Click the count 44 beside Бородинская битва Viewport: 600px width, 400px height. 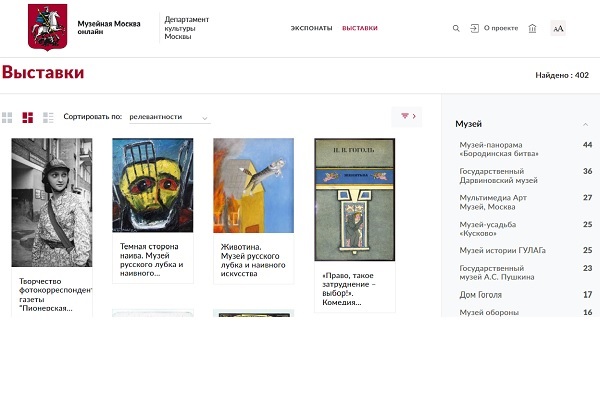click(x=587, y=145)
